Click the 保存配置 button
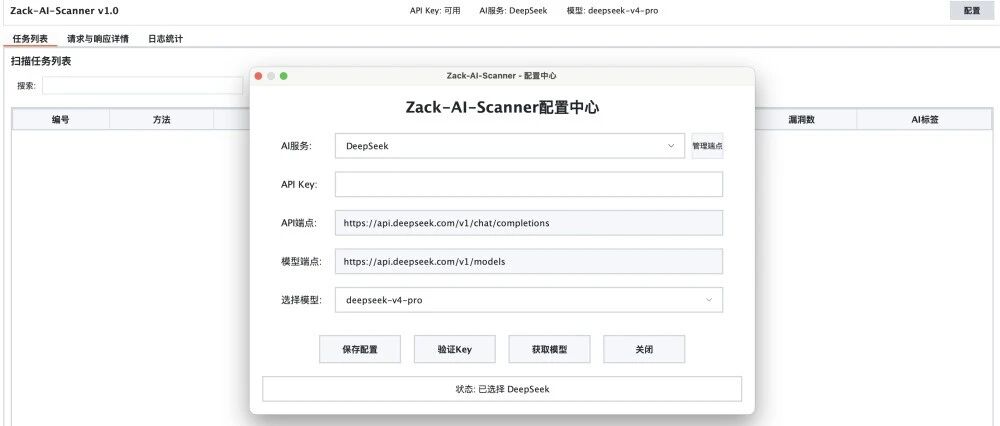Screen dimensions: 1000x426 [360, 349]
